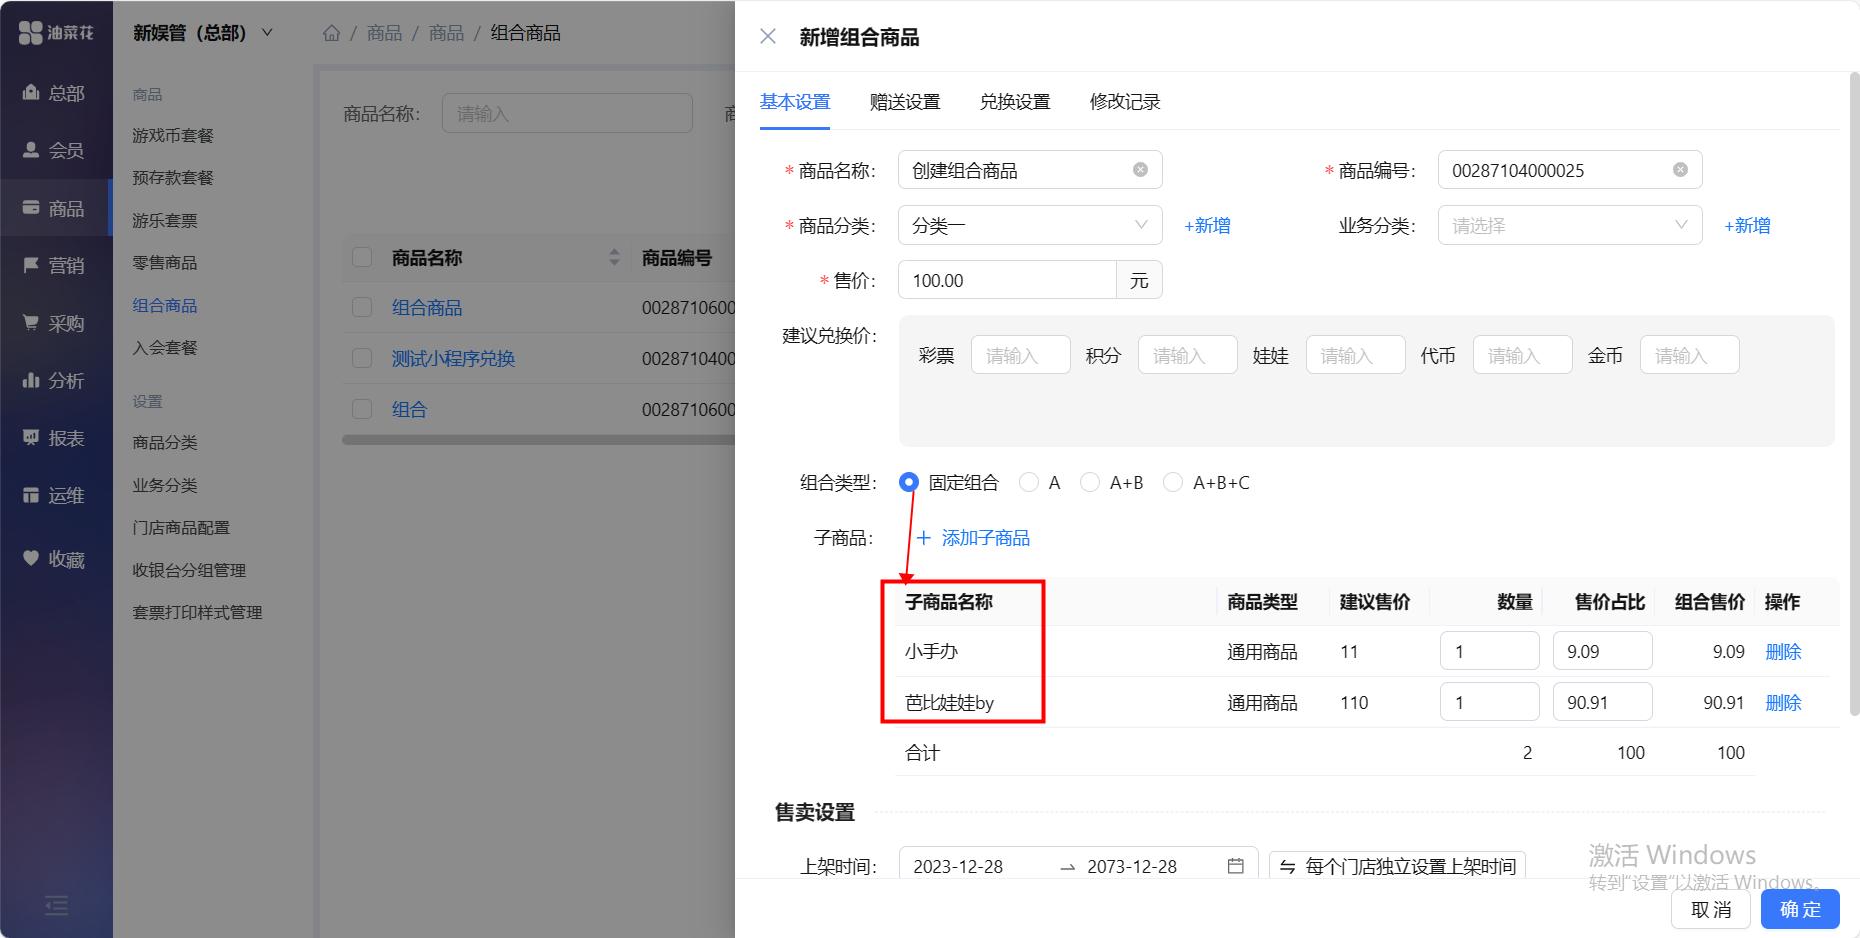This screenshot has width=1860, height=938.
Task: Open 入会套餐 menu item
Action: [x=165, y=347]
